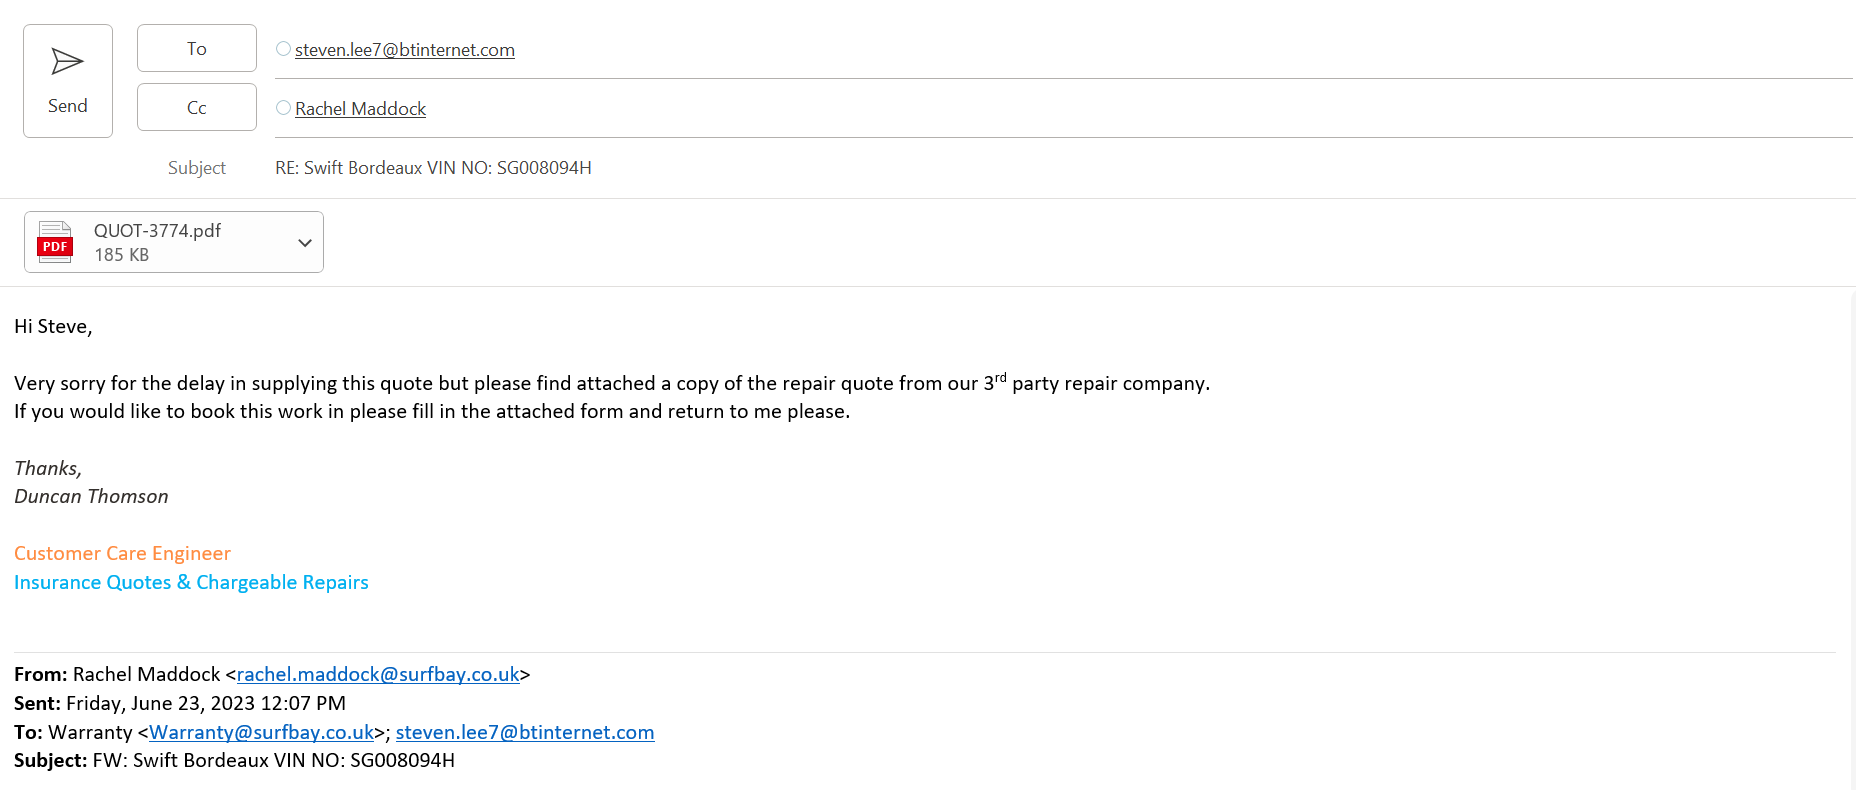Click the empty To field area

[1100, 50]
